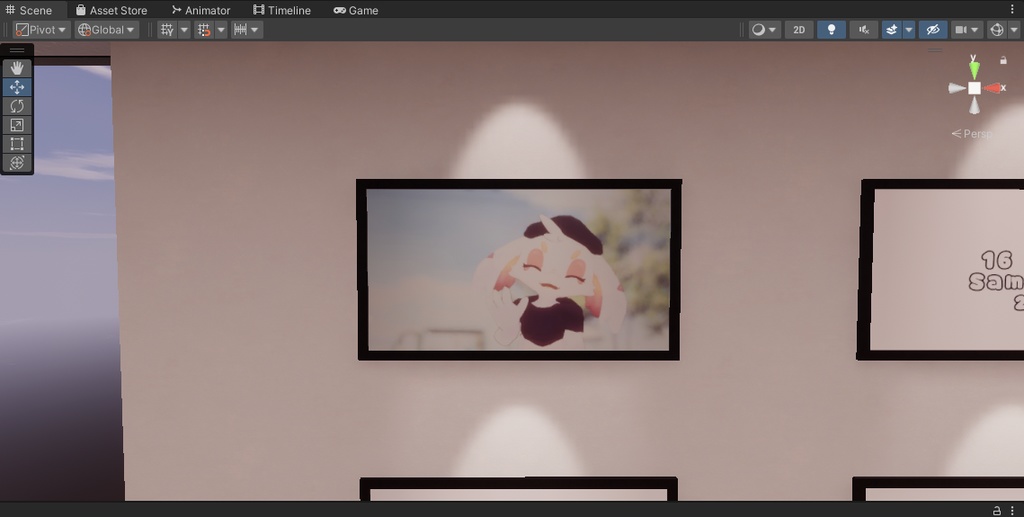Toggle scene effects icon

pyautogui.click(x=891, y=30)
